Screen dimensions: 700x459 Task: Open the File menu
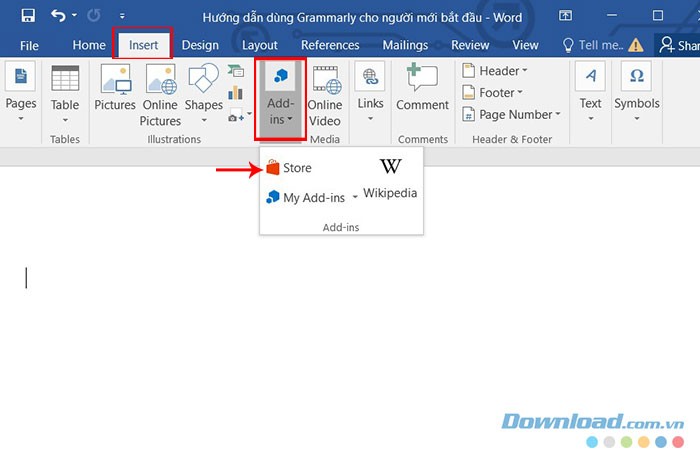tap(29, 45)
